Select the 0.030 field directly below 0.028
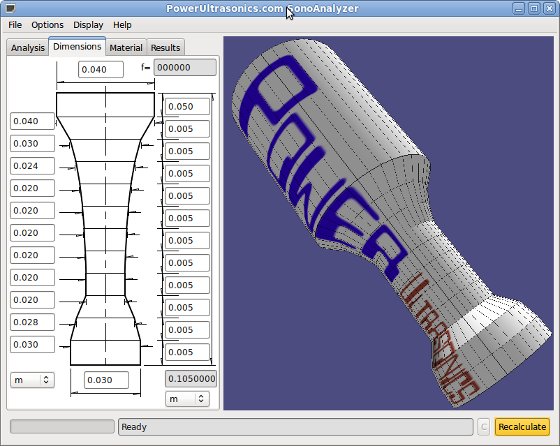The image size is (560, 446). (x=32, y=344)
